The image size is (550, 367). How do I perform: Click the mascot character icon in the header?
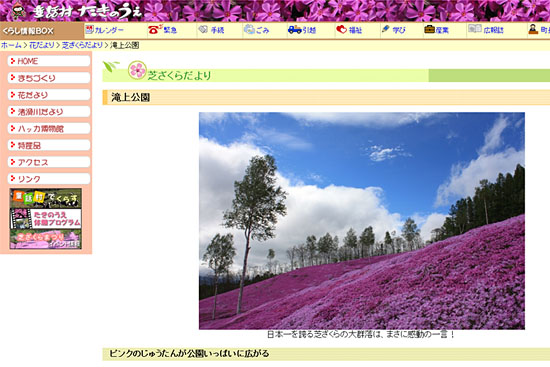[18, 11]
